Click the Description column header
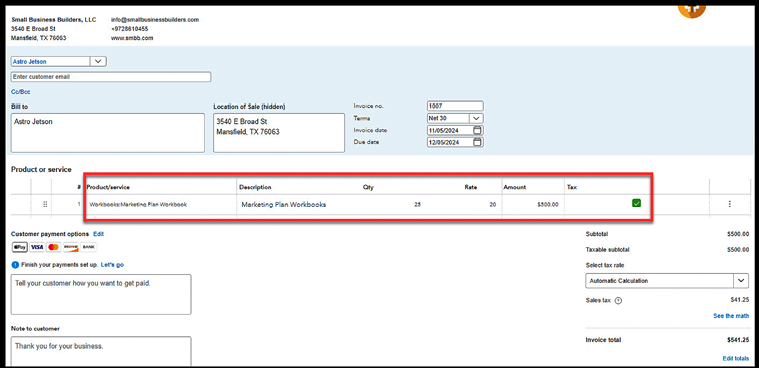 coord(255,187)
